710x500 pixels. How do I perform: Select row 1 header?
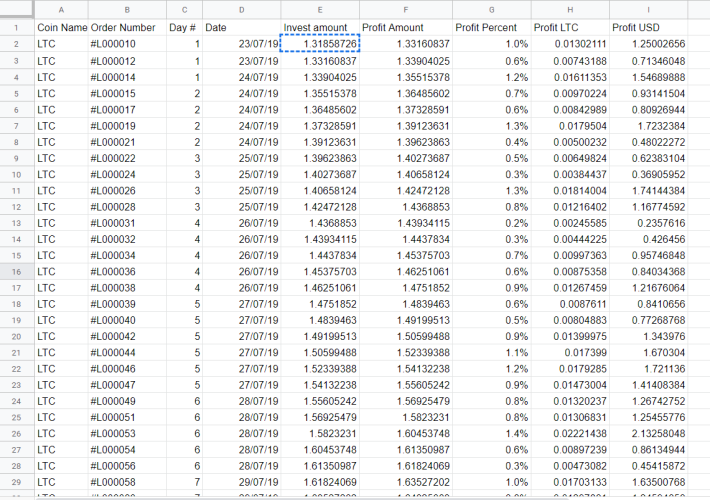coord(17,28)
